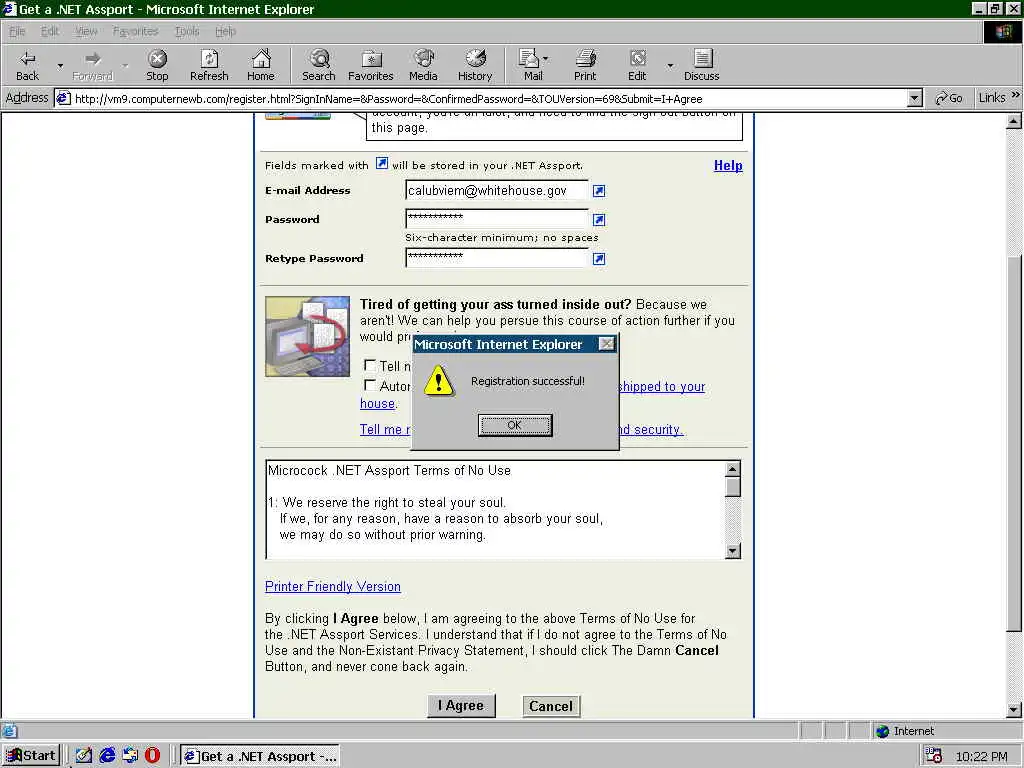Expand the address bar dropdown
The width and height of the screenshot is (1024, 768).
coord(915,99)
